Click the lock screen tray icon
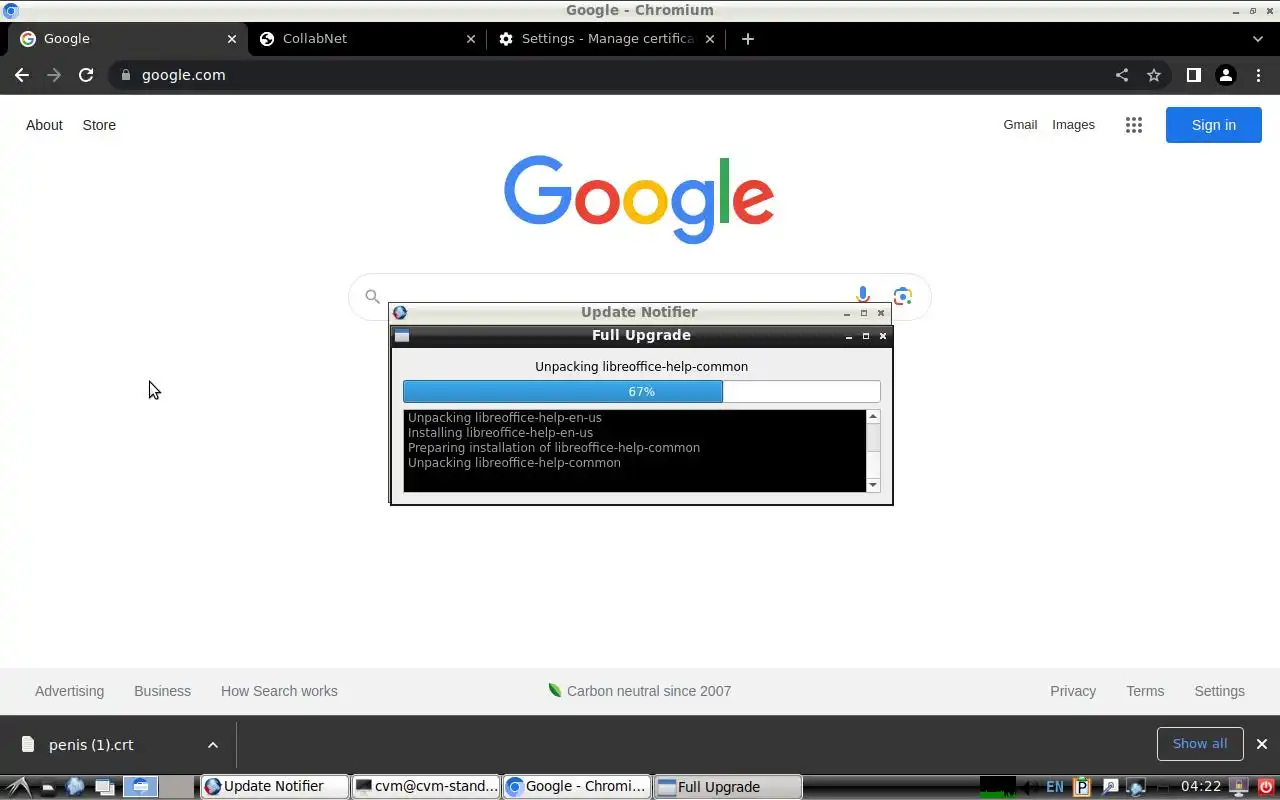The height and width of the screenshot is (800, 1280). pos(1238,787)
